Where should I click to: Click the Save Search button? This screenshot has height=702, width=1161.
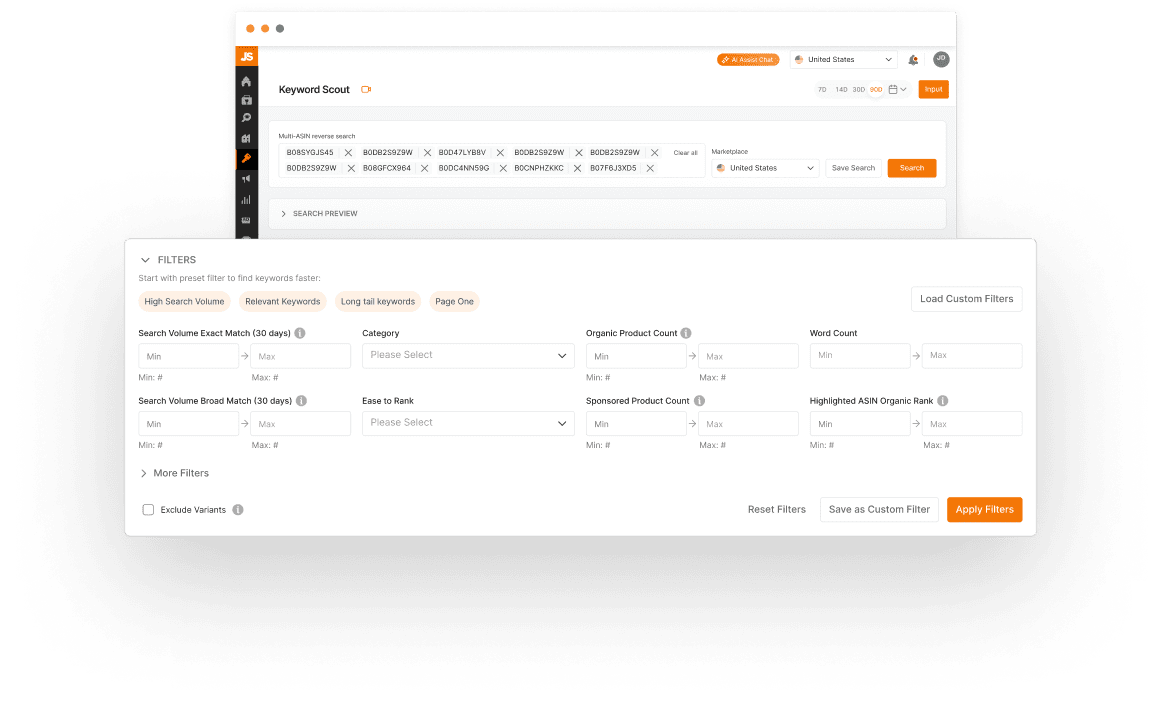[853, 168]
